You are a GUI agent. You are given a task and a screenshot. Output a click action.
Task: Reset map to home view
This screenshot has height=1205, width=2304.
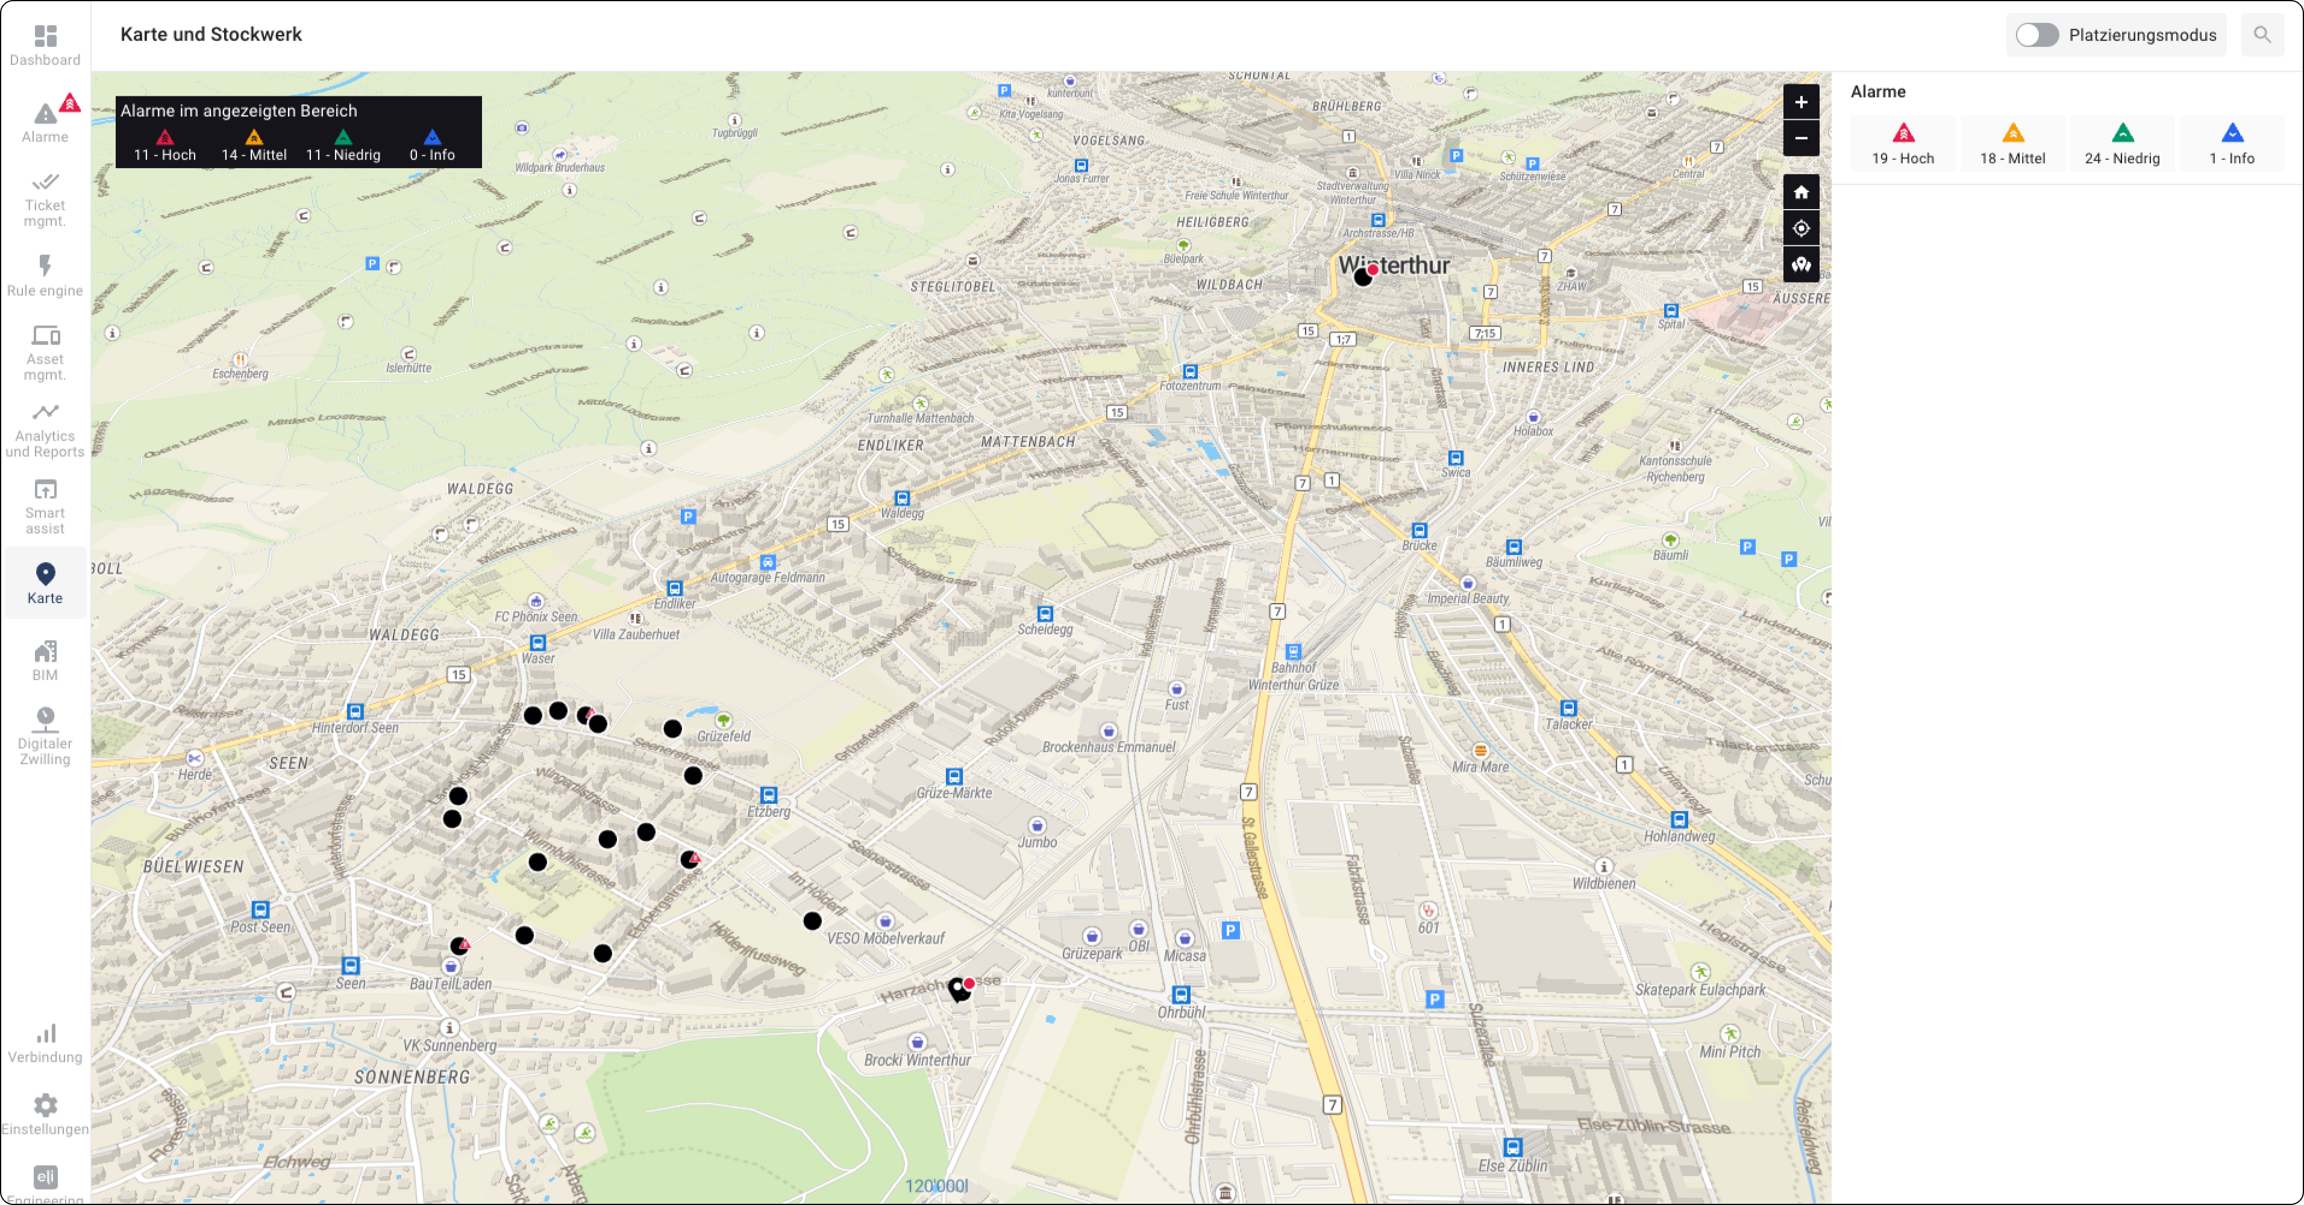(x=1801, y=192)
